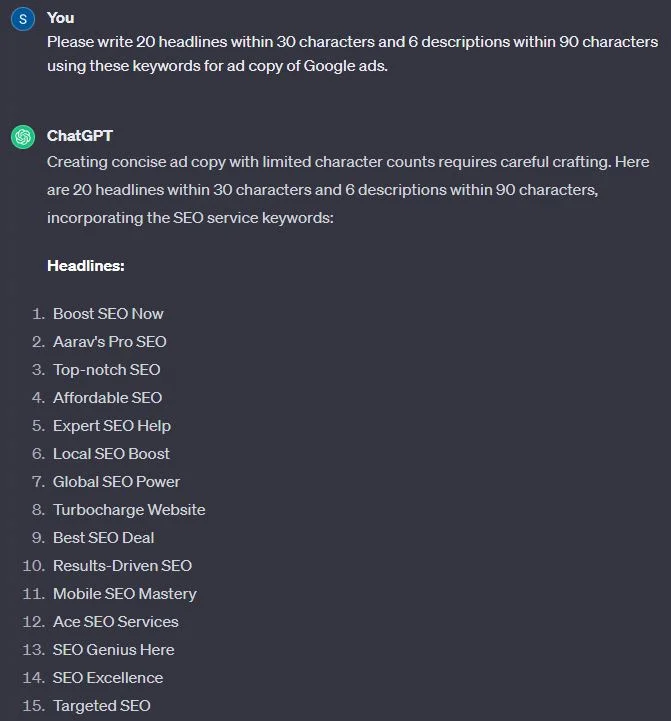Click headline 'Affordable SEO'
This screenshot has width=671, height=721.
(x=108, y=398)
